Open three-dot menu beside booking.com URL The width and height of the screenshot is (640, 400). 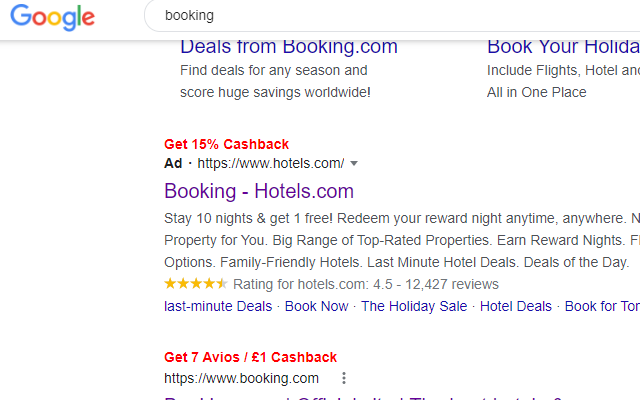pyautogui.click(x=343, y=378)
